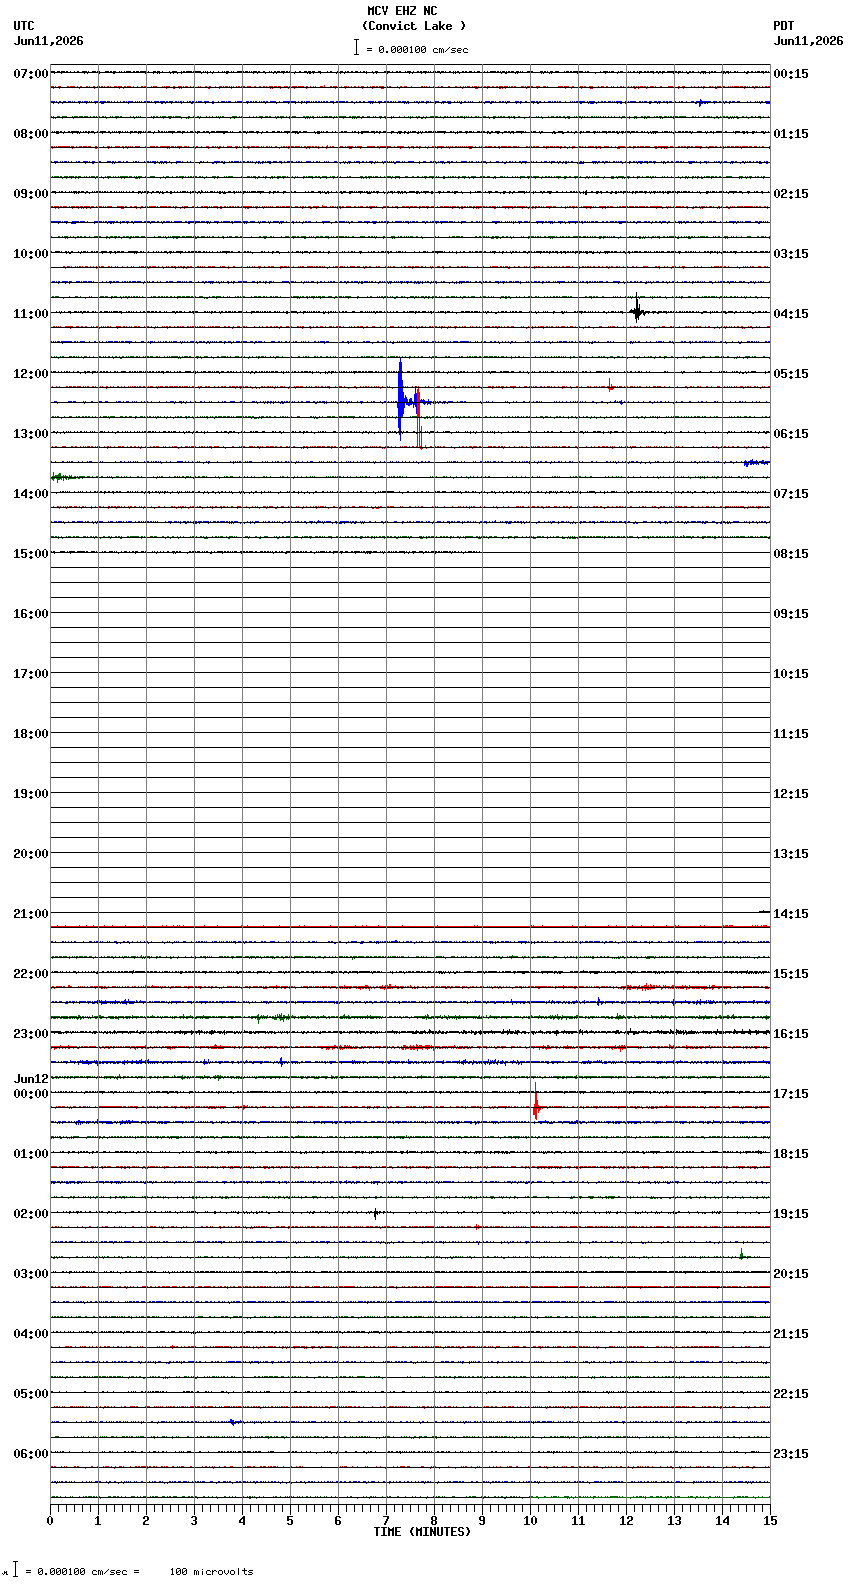The image size is (850, 1584).
Task: Click the 23:00 UTC row label
Action: point(31,1034)
